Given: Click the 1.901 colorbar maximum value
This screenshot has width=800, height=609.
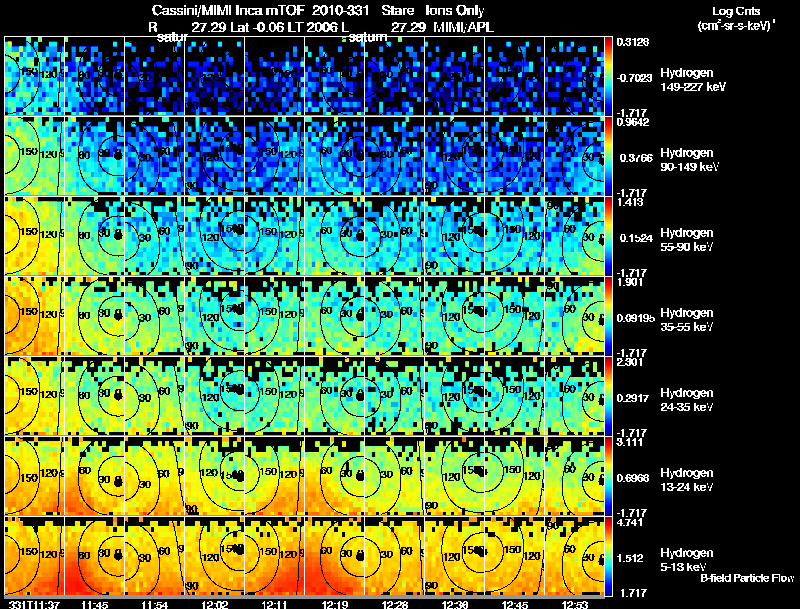Looking at the screenshot, I should (x=630, y=282).
